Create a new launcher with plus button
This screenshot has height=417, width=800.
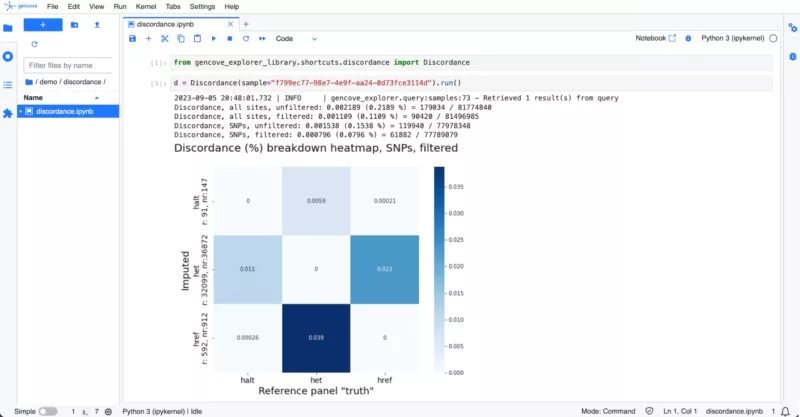tap(42, 24)
